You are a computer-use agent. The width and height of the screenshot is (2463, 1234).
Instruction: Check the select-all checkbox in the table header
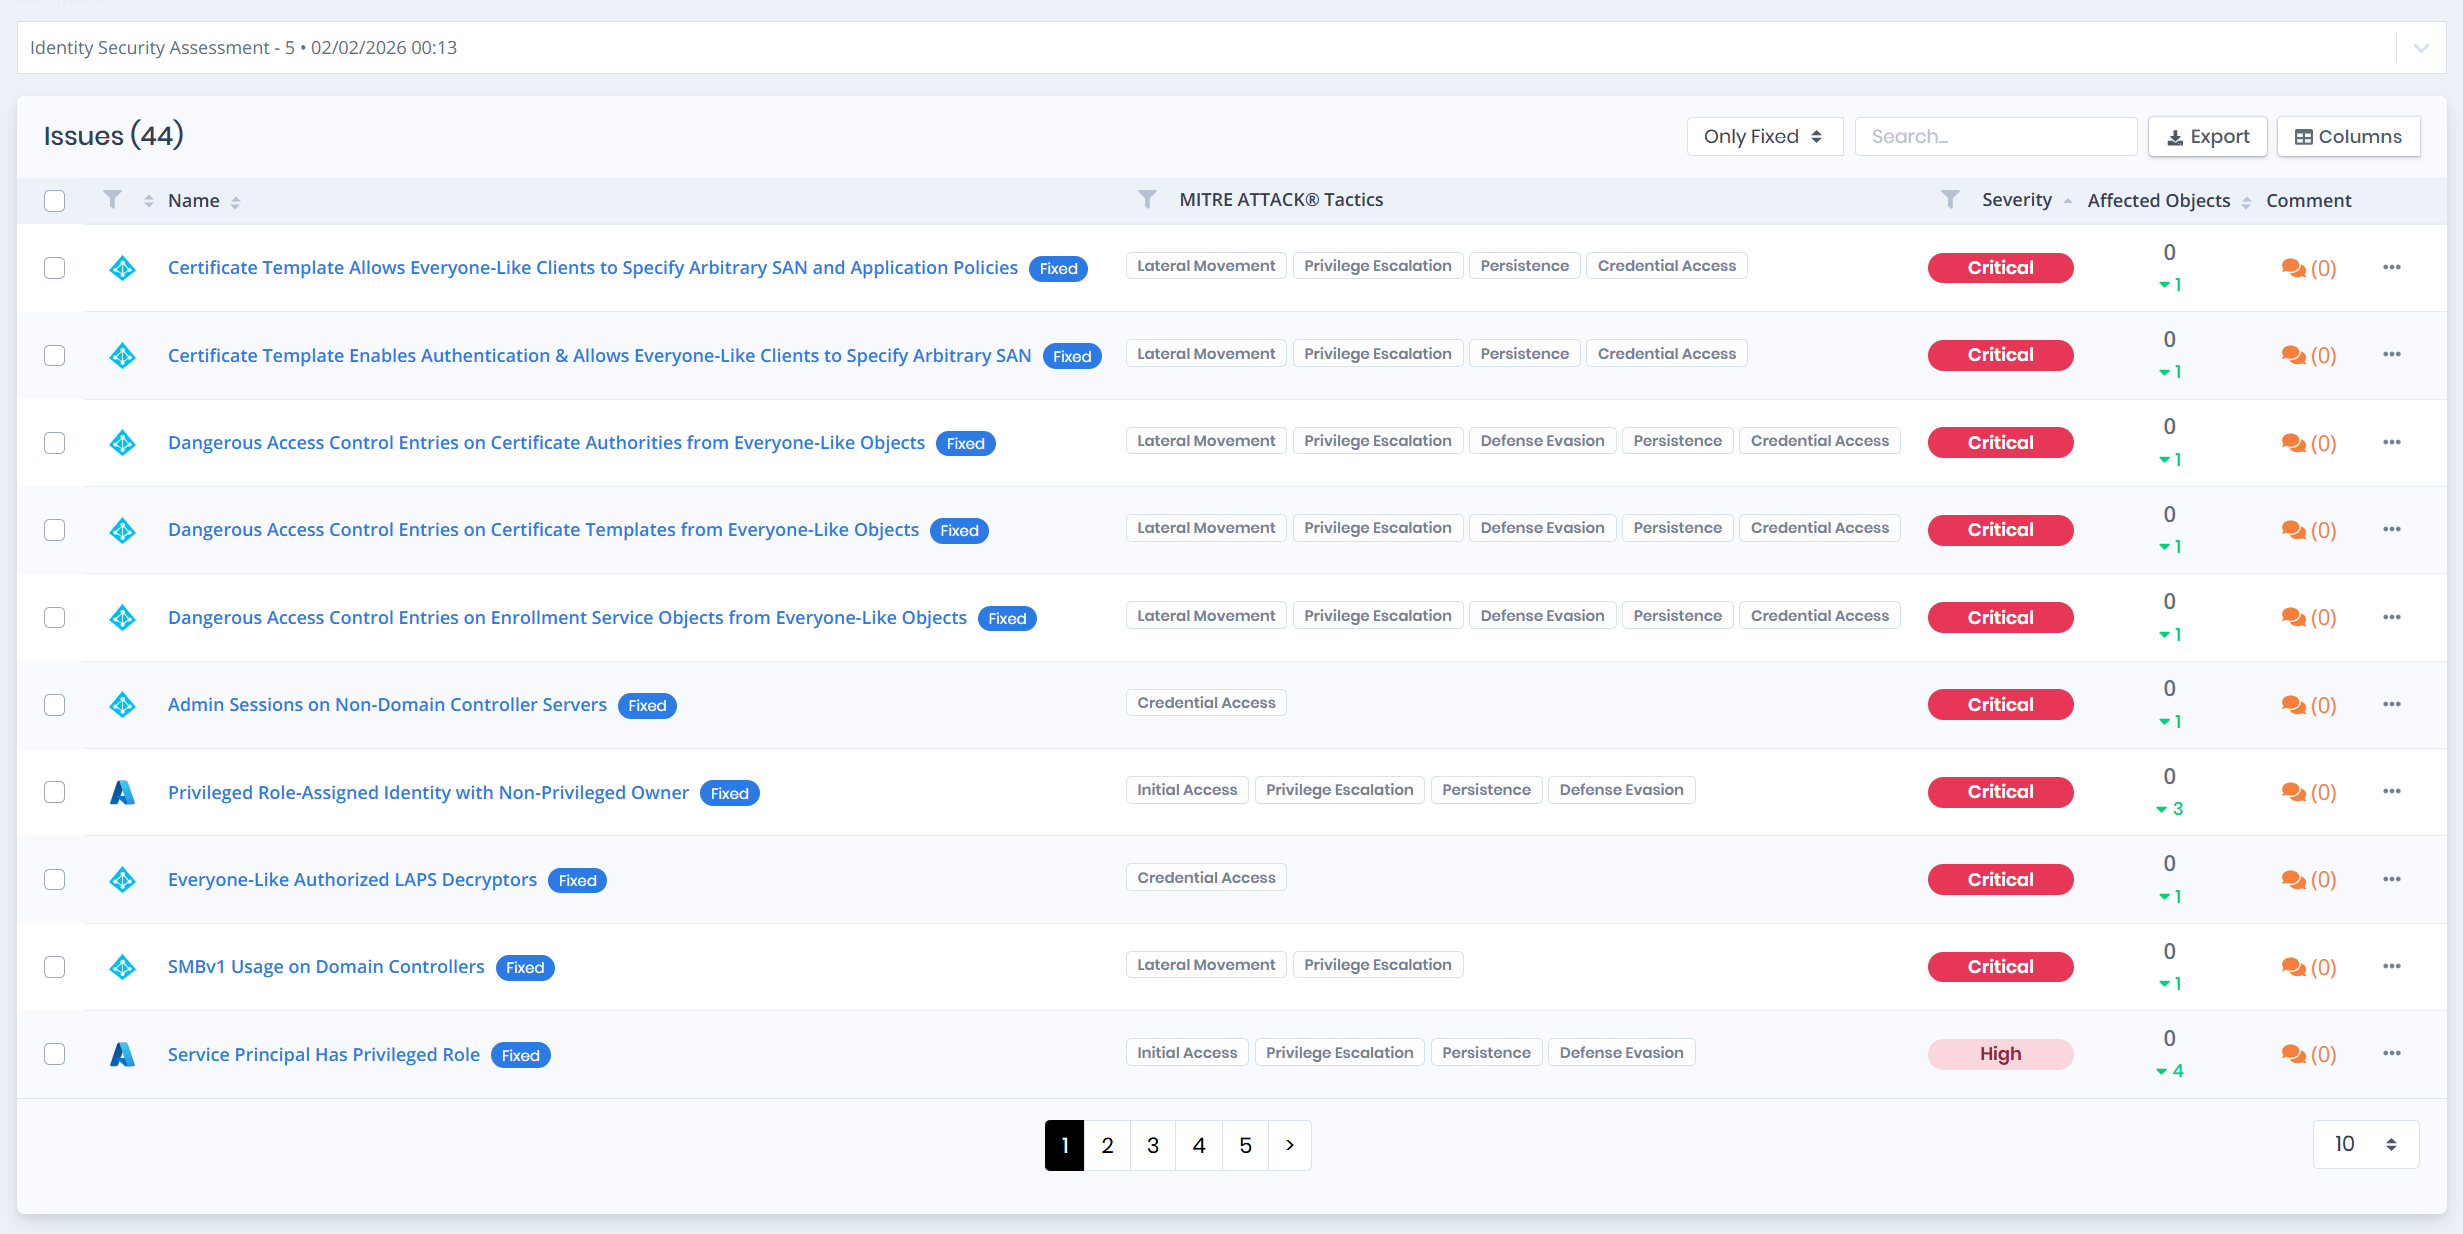coord(55,201)
